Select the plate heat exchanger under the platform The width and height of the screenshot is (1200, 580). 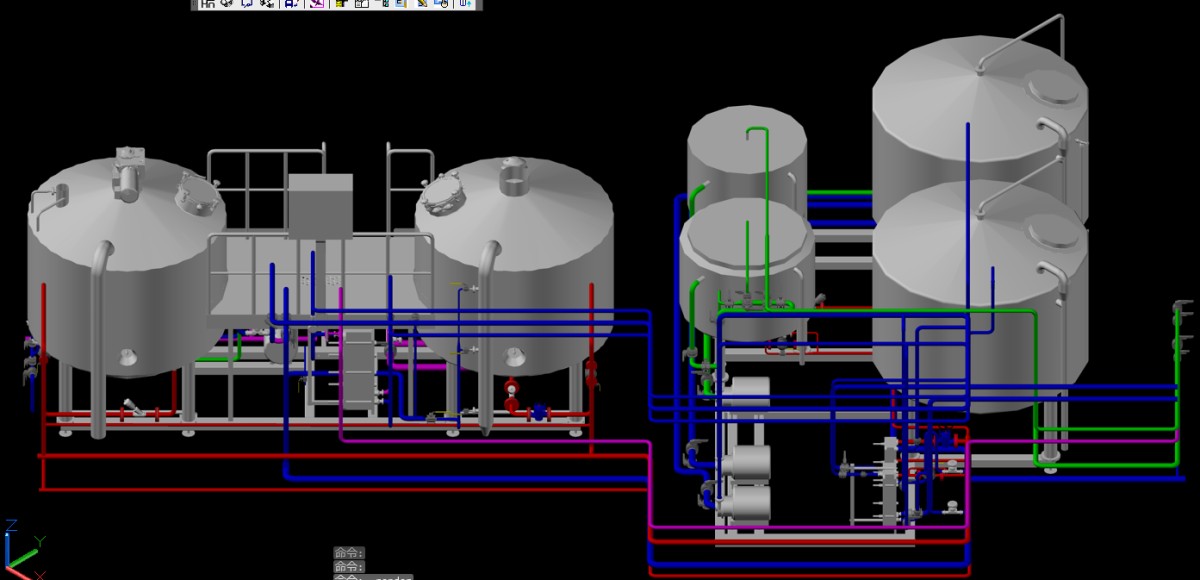click(x=357, y=370)
